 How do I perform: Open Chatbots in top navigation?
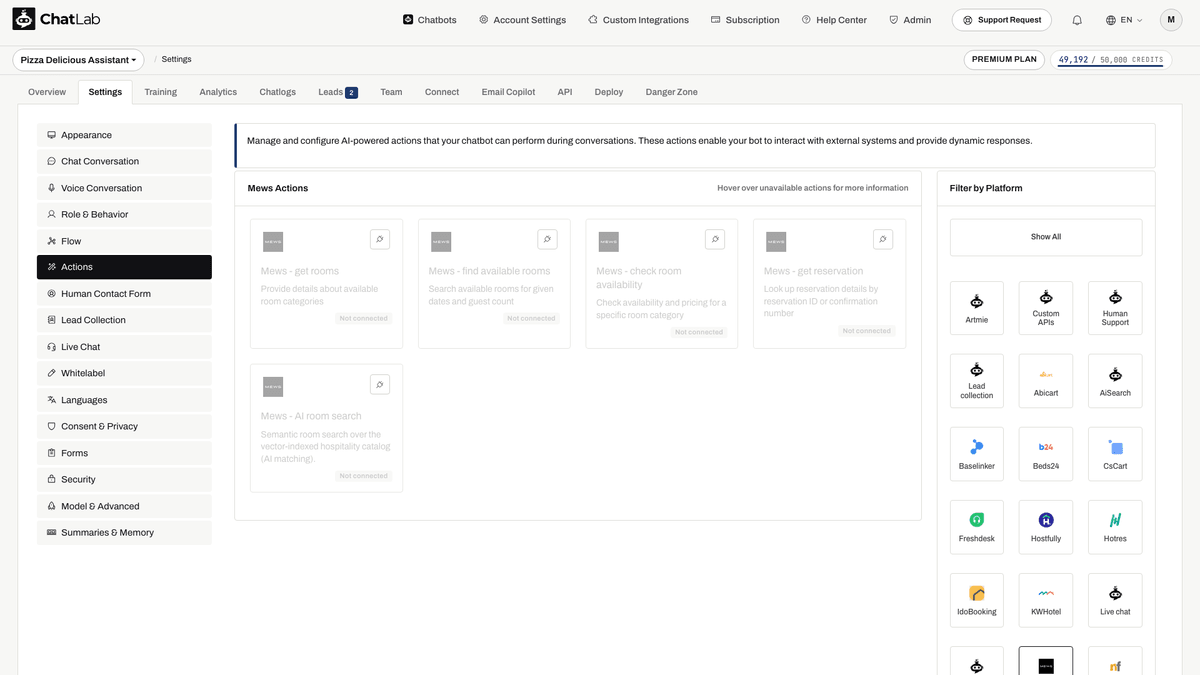click(429, 20)
